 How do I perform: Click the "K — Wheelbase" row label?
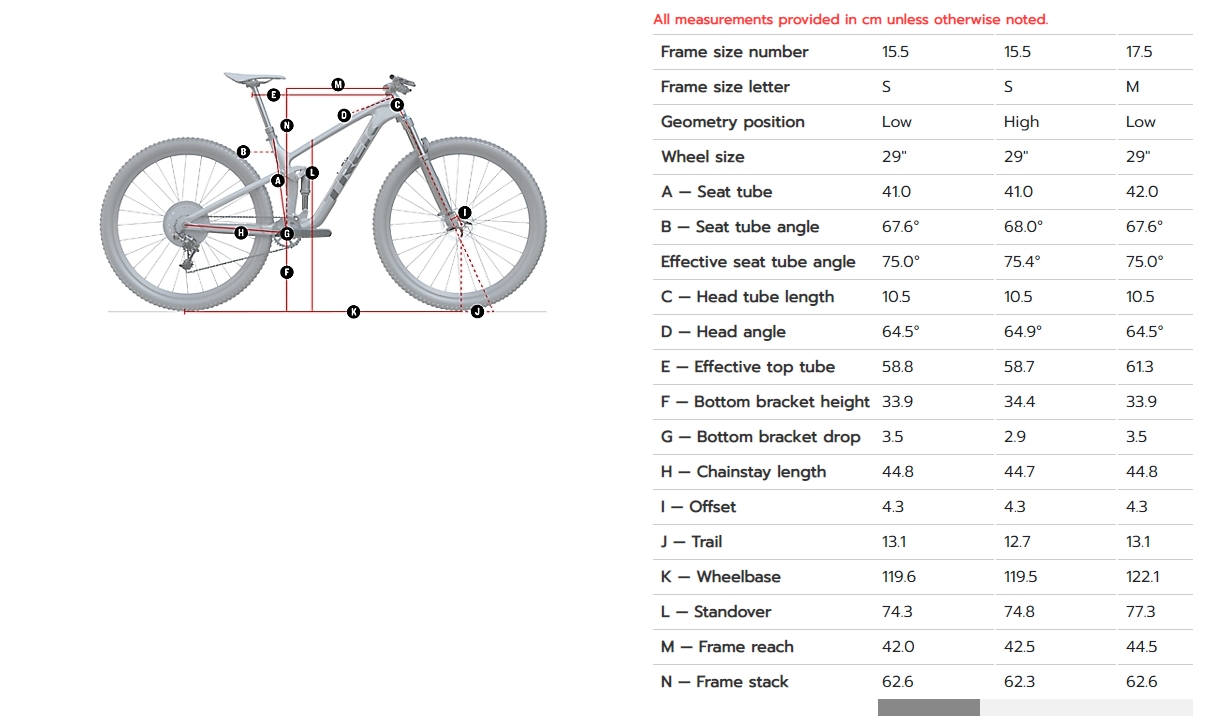tap(720, 577)
